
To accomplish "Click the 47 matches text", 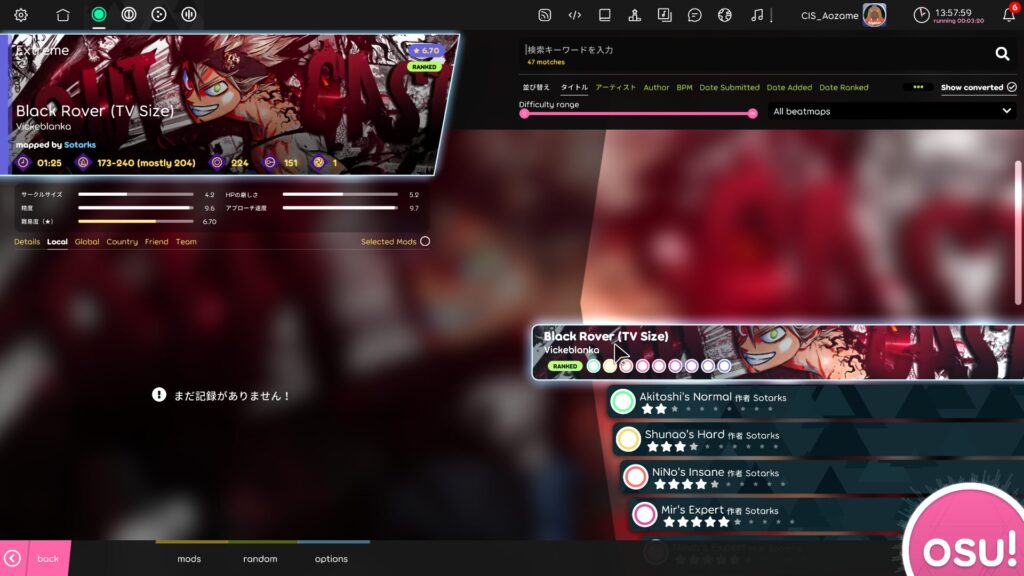I will tap(546, 62).
